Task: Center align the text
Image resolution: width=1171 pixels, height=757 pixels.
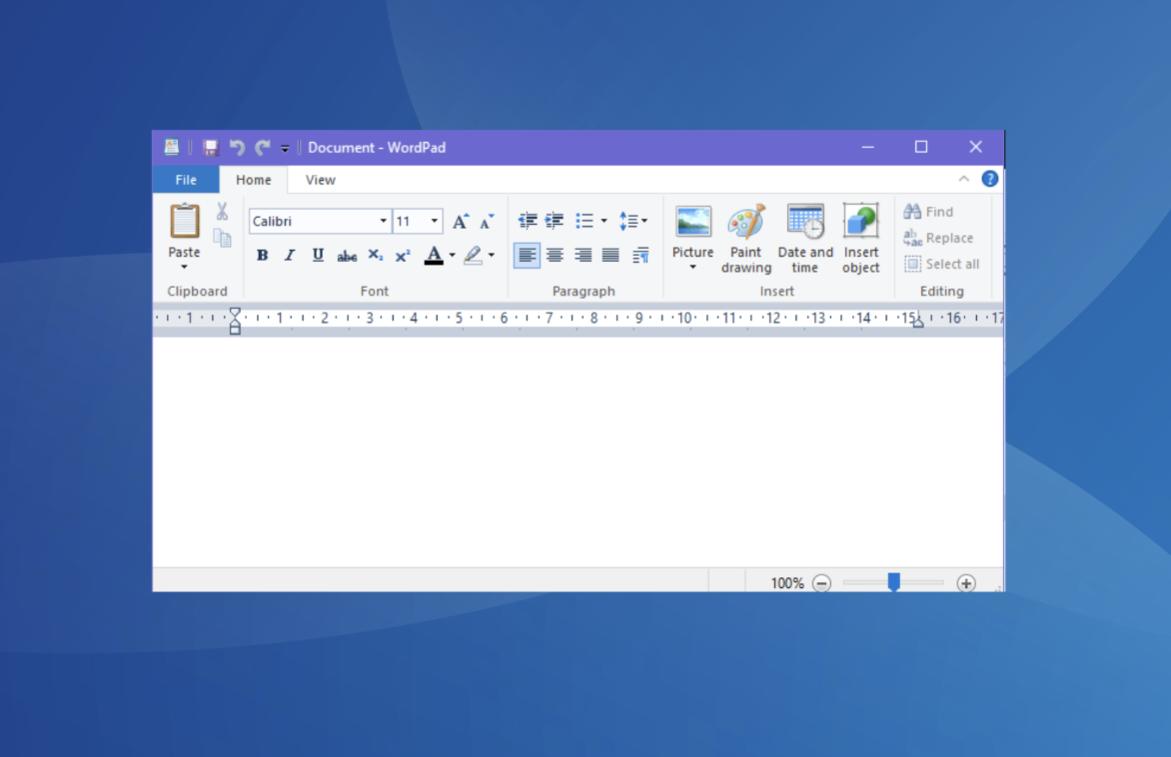Action: pyautogui.click(x=555, y=256)
